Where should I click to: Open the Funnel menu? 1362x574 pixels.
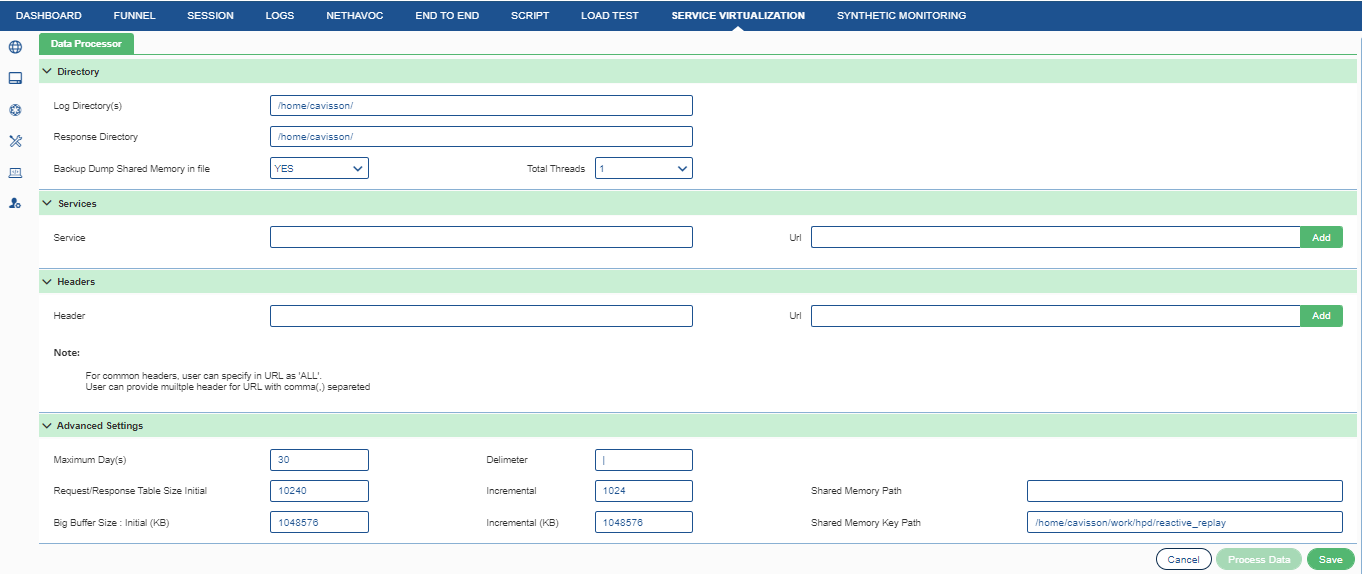coord(134,16)
